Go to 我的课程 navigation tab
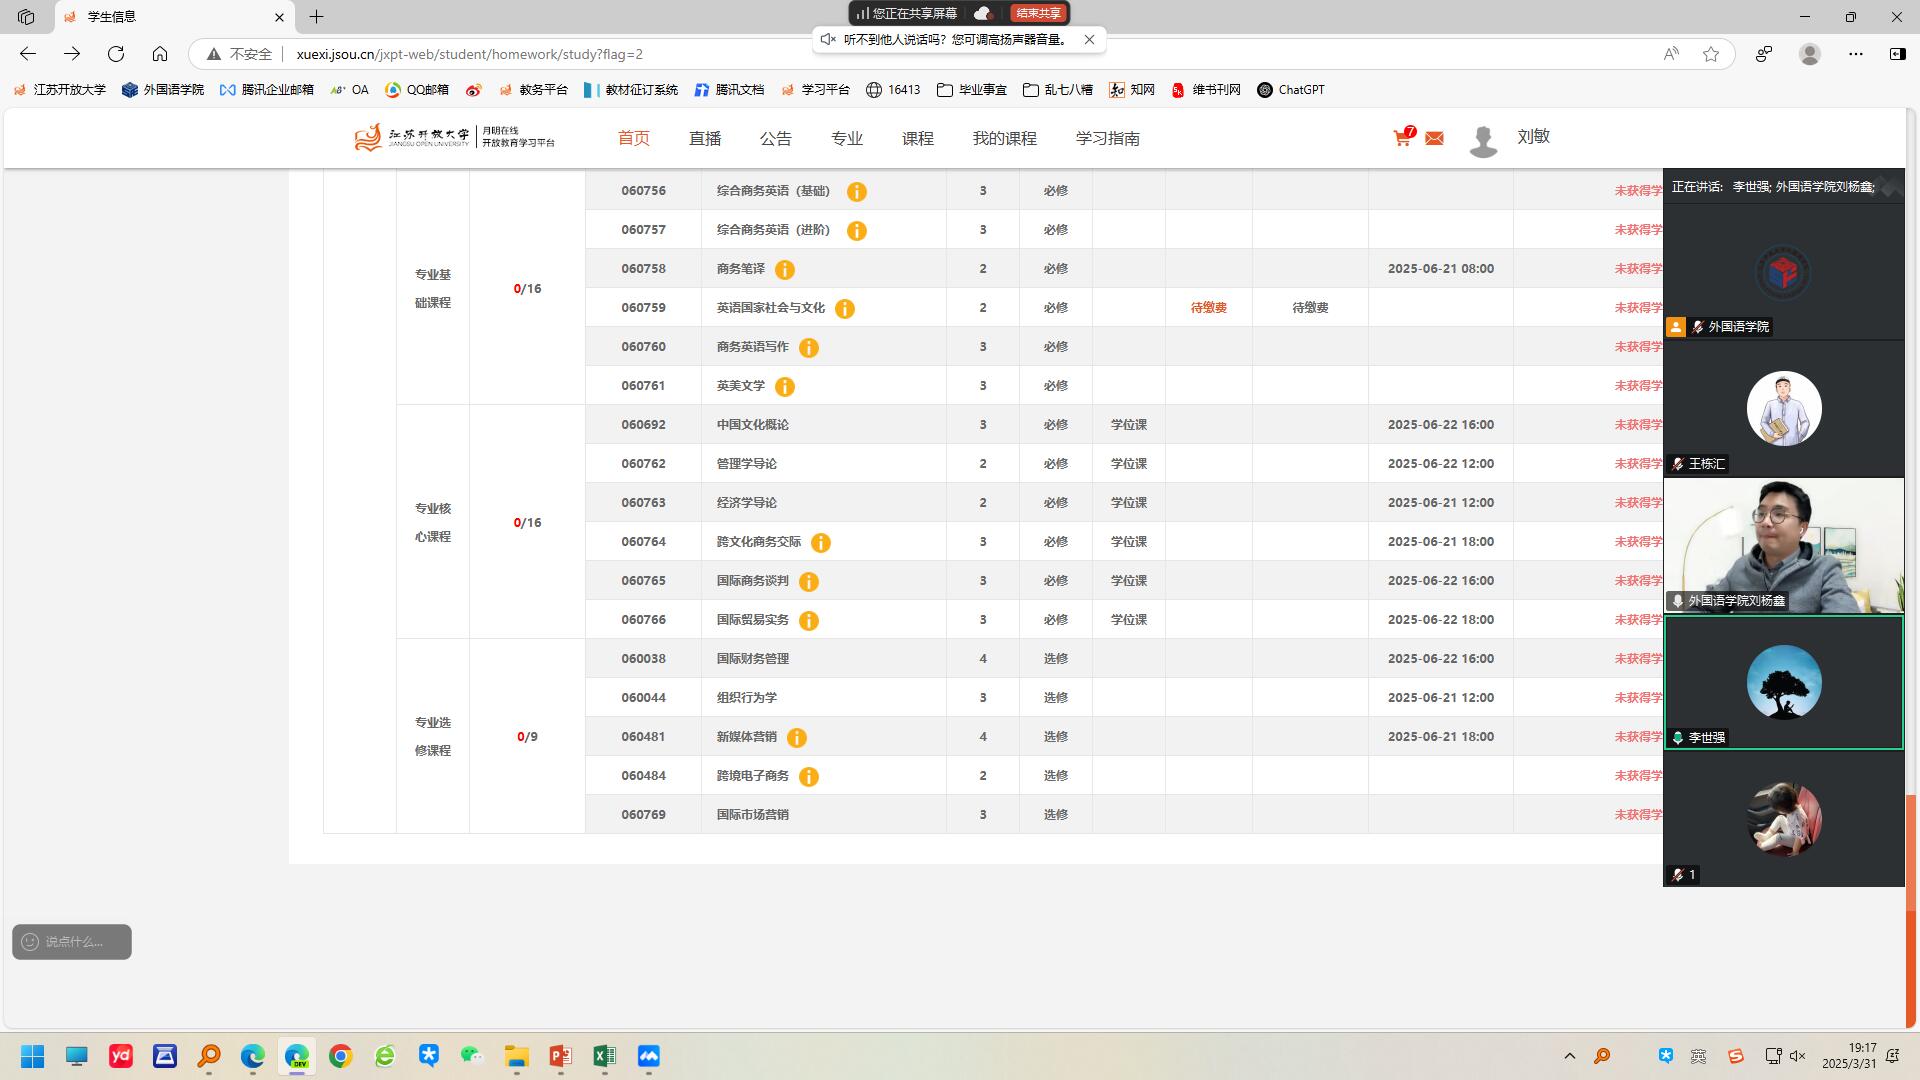 pyautogui.click(x=1004, y=139)
